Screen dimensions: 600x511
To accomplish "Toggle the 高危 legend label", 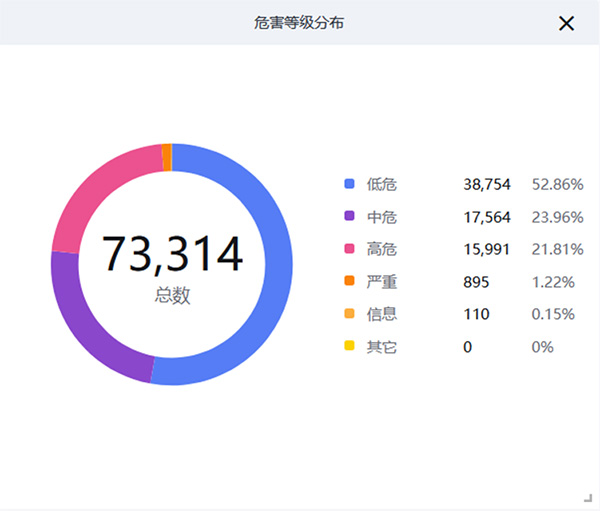I will (381, 249).
